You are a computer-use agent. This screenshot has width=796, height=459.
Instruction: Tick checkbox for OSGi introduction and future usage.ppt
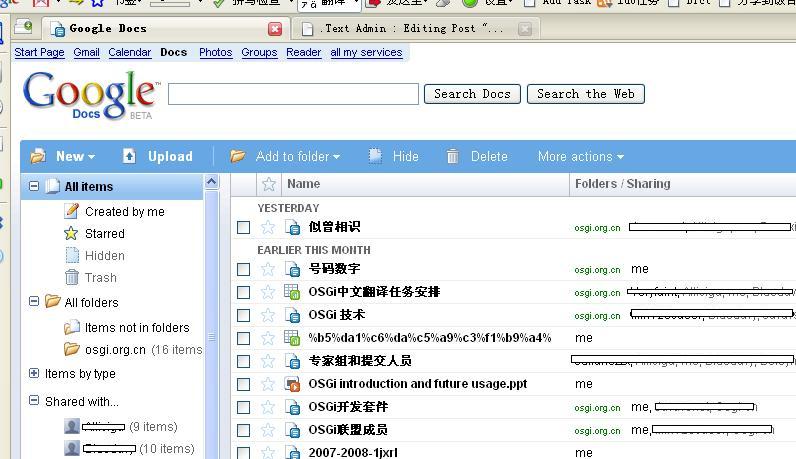244,384
